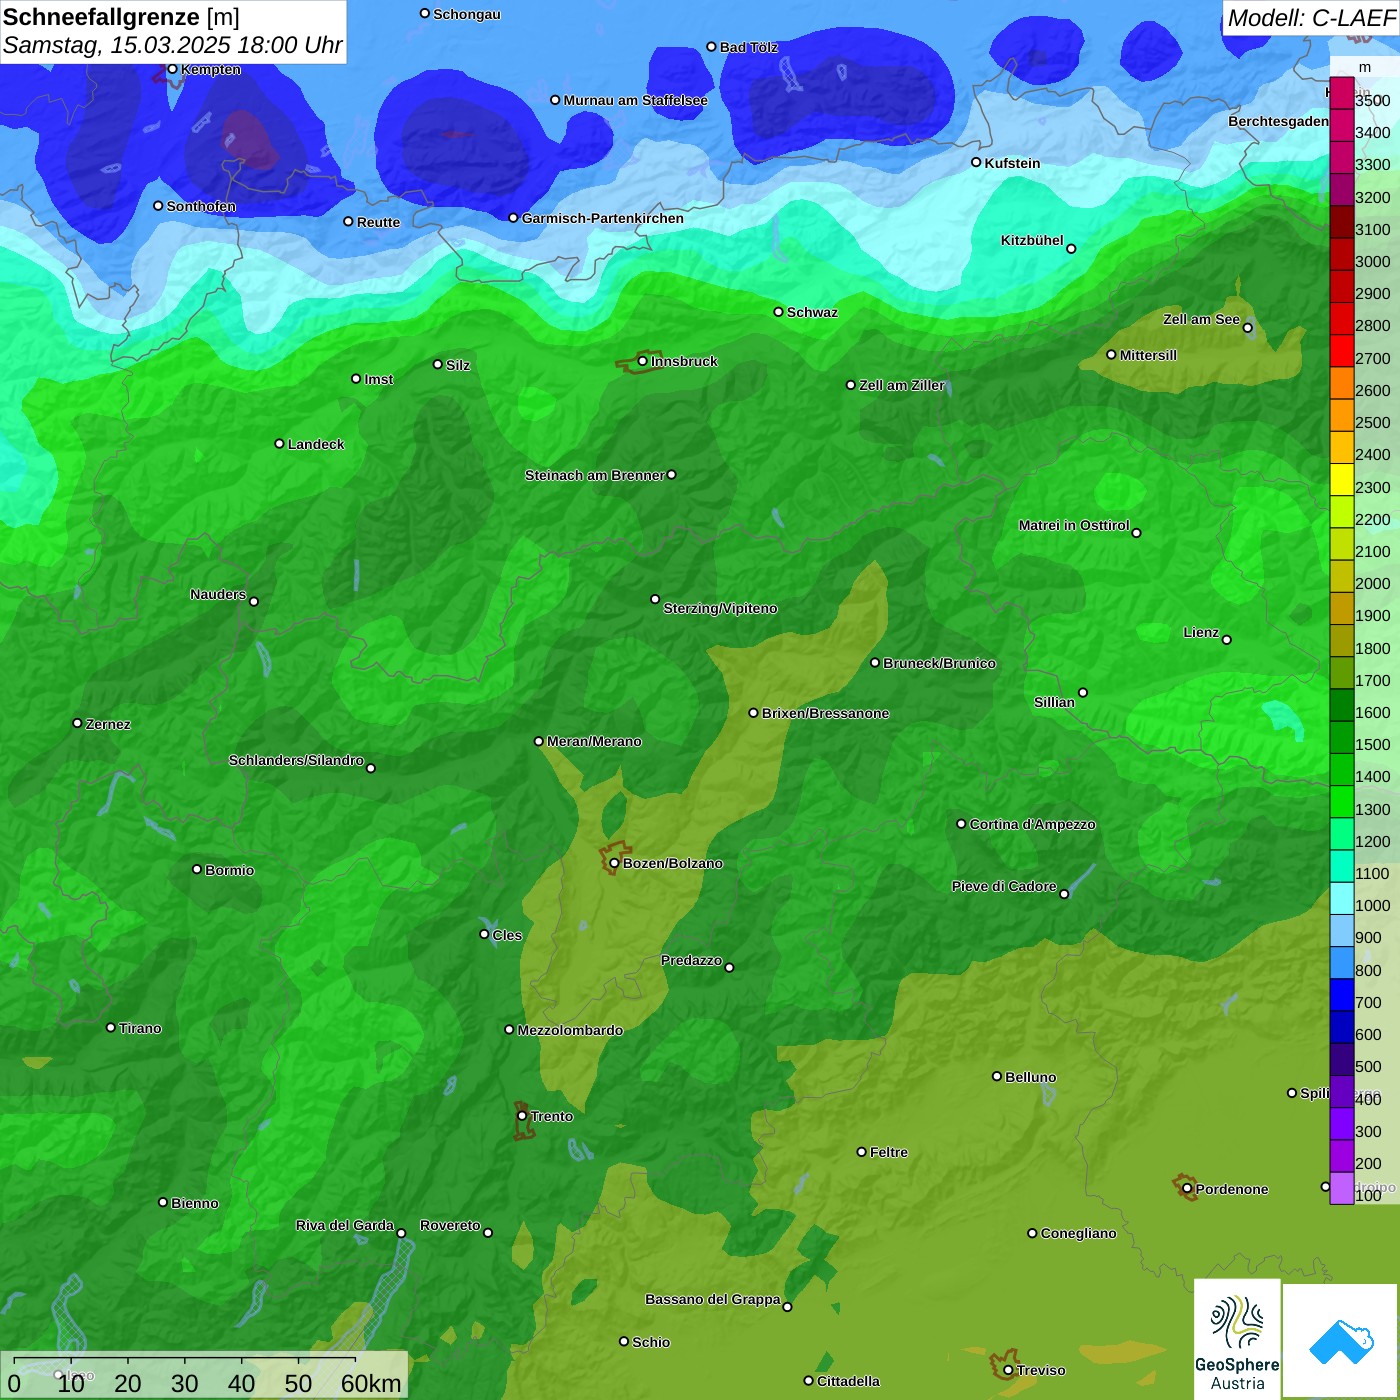Click the Lienz location dot
Screen dimensions: 1400x1400
coord(1227,640)
